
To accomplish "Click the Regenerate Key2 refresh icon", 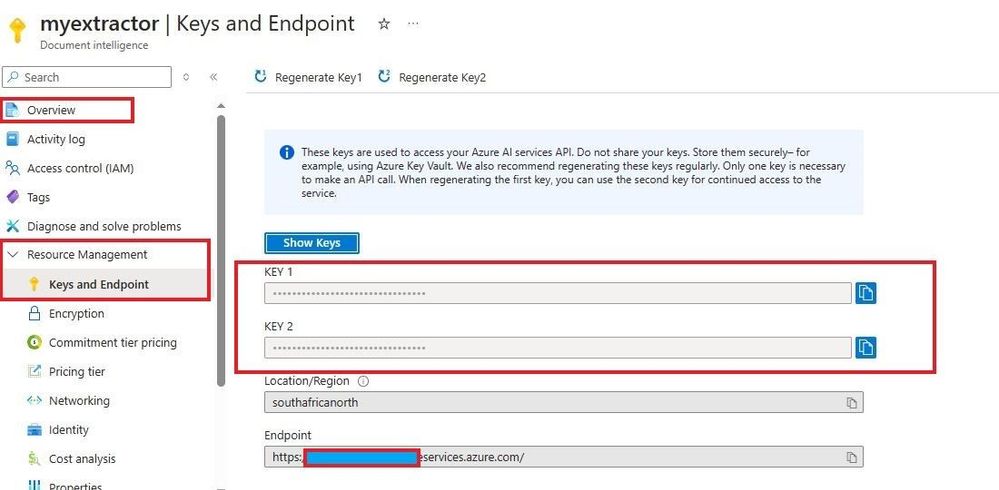I will pyautogui.click(x=384, y=76).
